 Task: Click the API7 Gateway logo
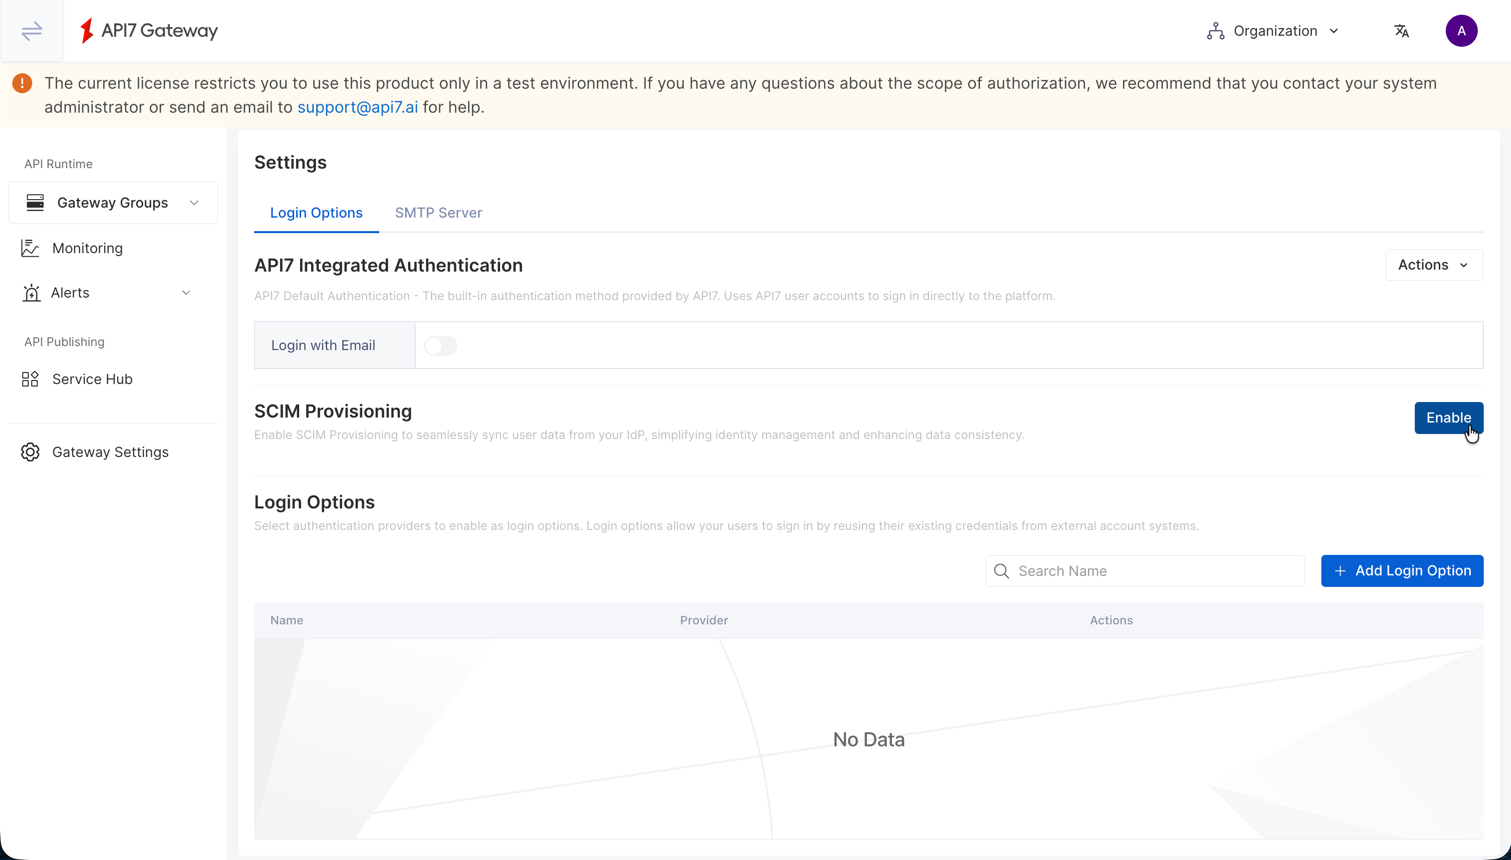coord(147,30)
